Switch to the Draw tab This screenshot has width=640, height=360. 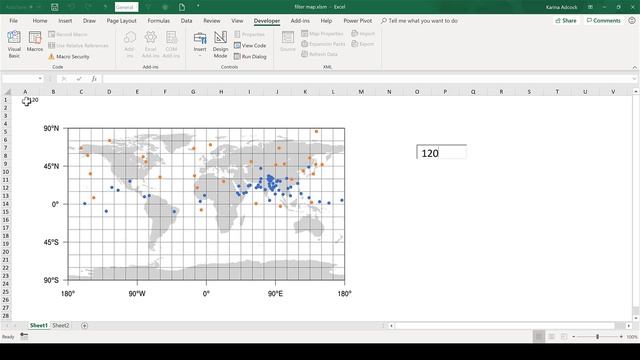89,21
